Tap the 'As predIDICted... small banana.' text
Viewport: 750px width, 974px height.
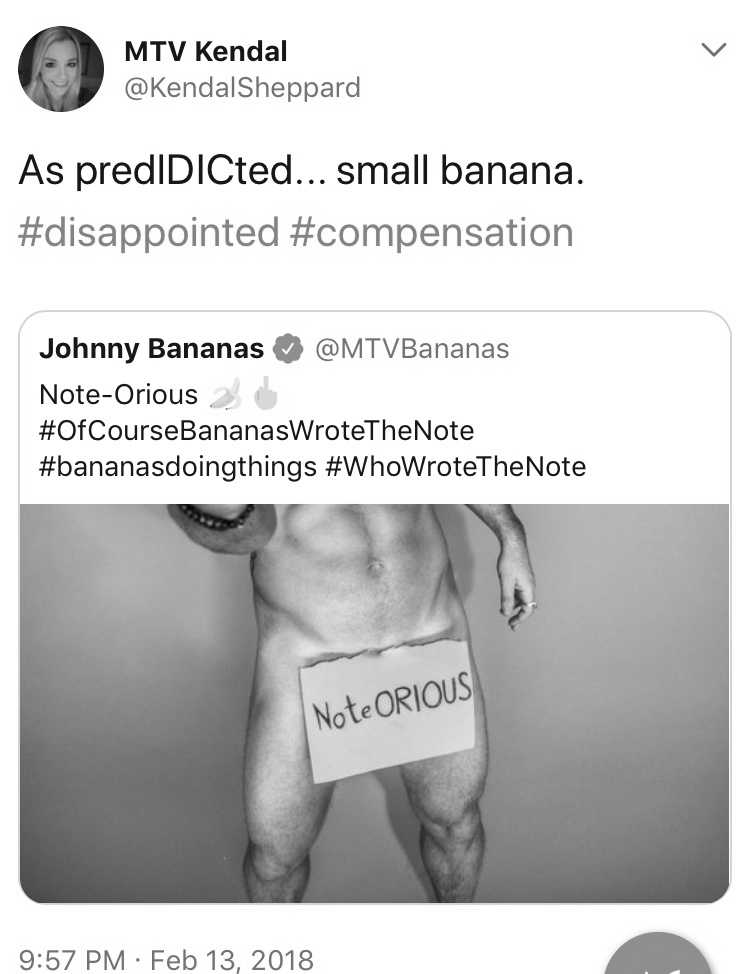[x=301, y=171]
